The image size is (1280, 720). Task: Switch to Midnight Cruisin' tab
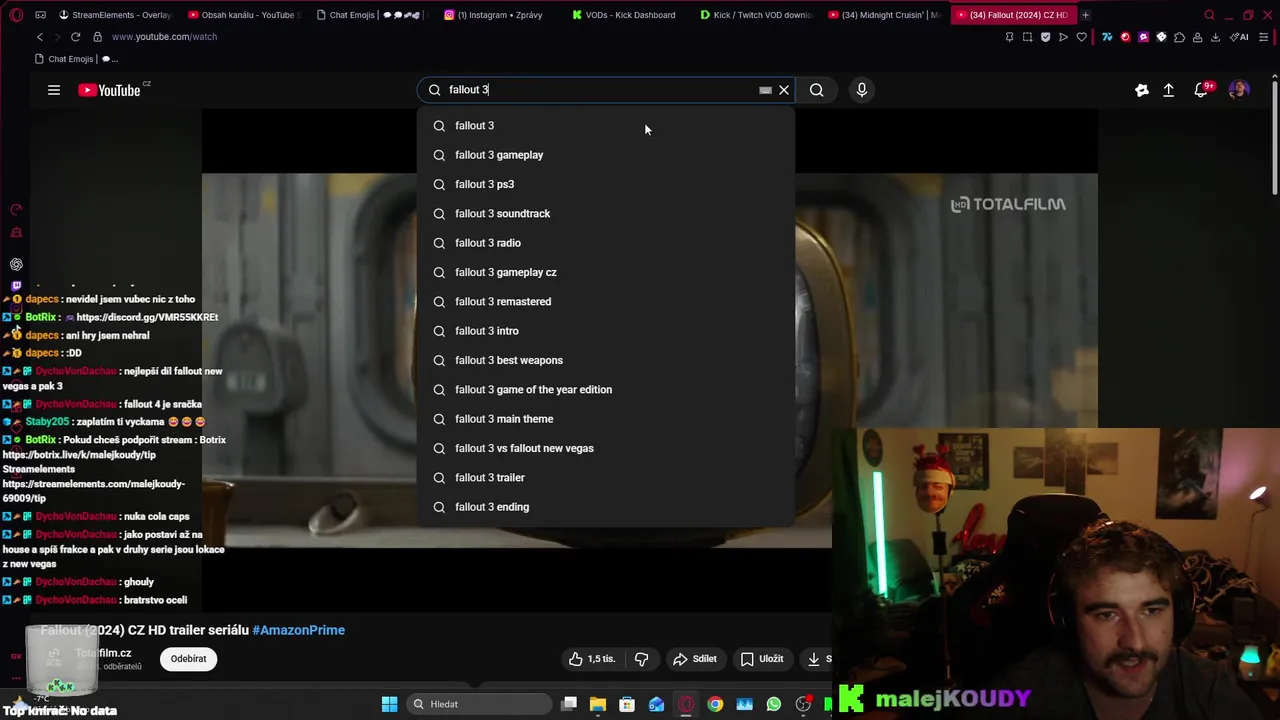[883, 15]
